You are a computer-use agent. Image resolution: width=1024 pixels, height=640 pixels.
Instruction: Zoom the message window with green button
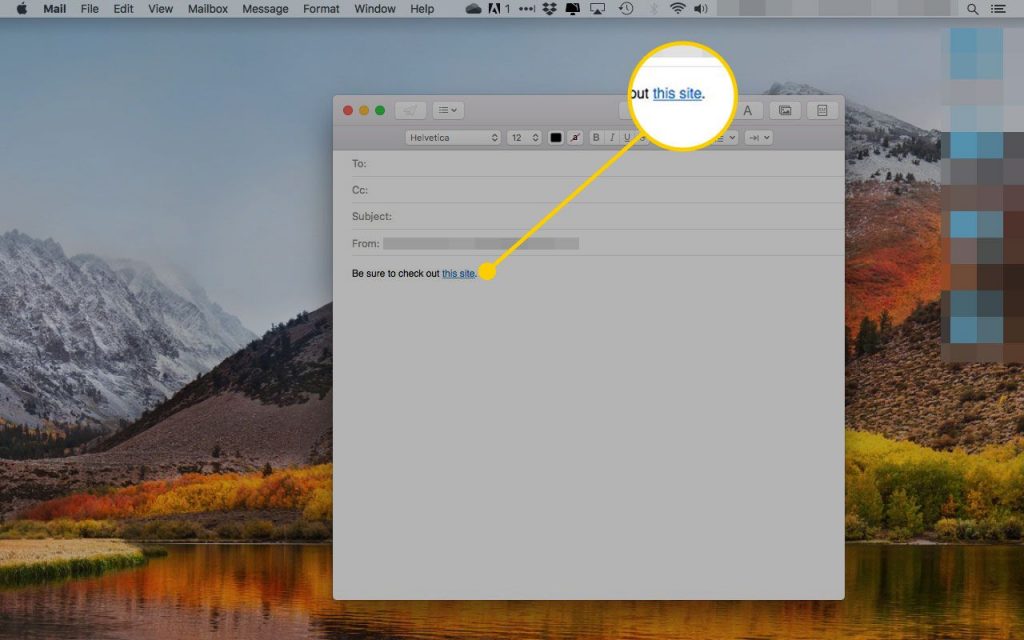pos(379,110)
